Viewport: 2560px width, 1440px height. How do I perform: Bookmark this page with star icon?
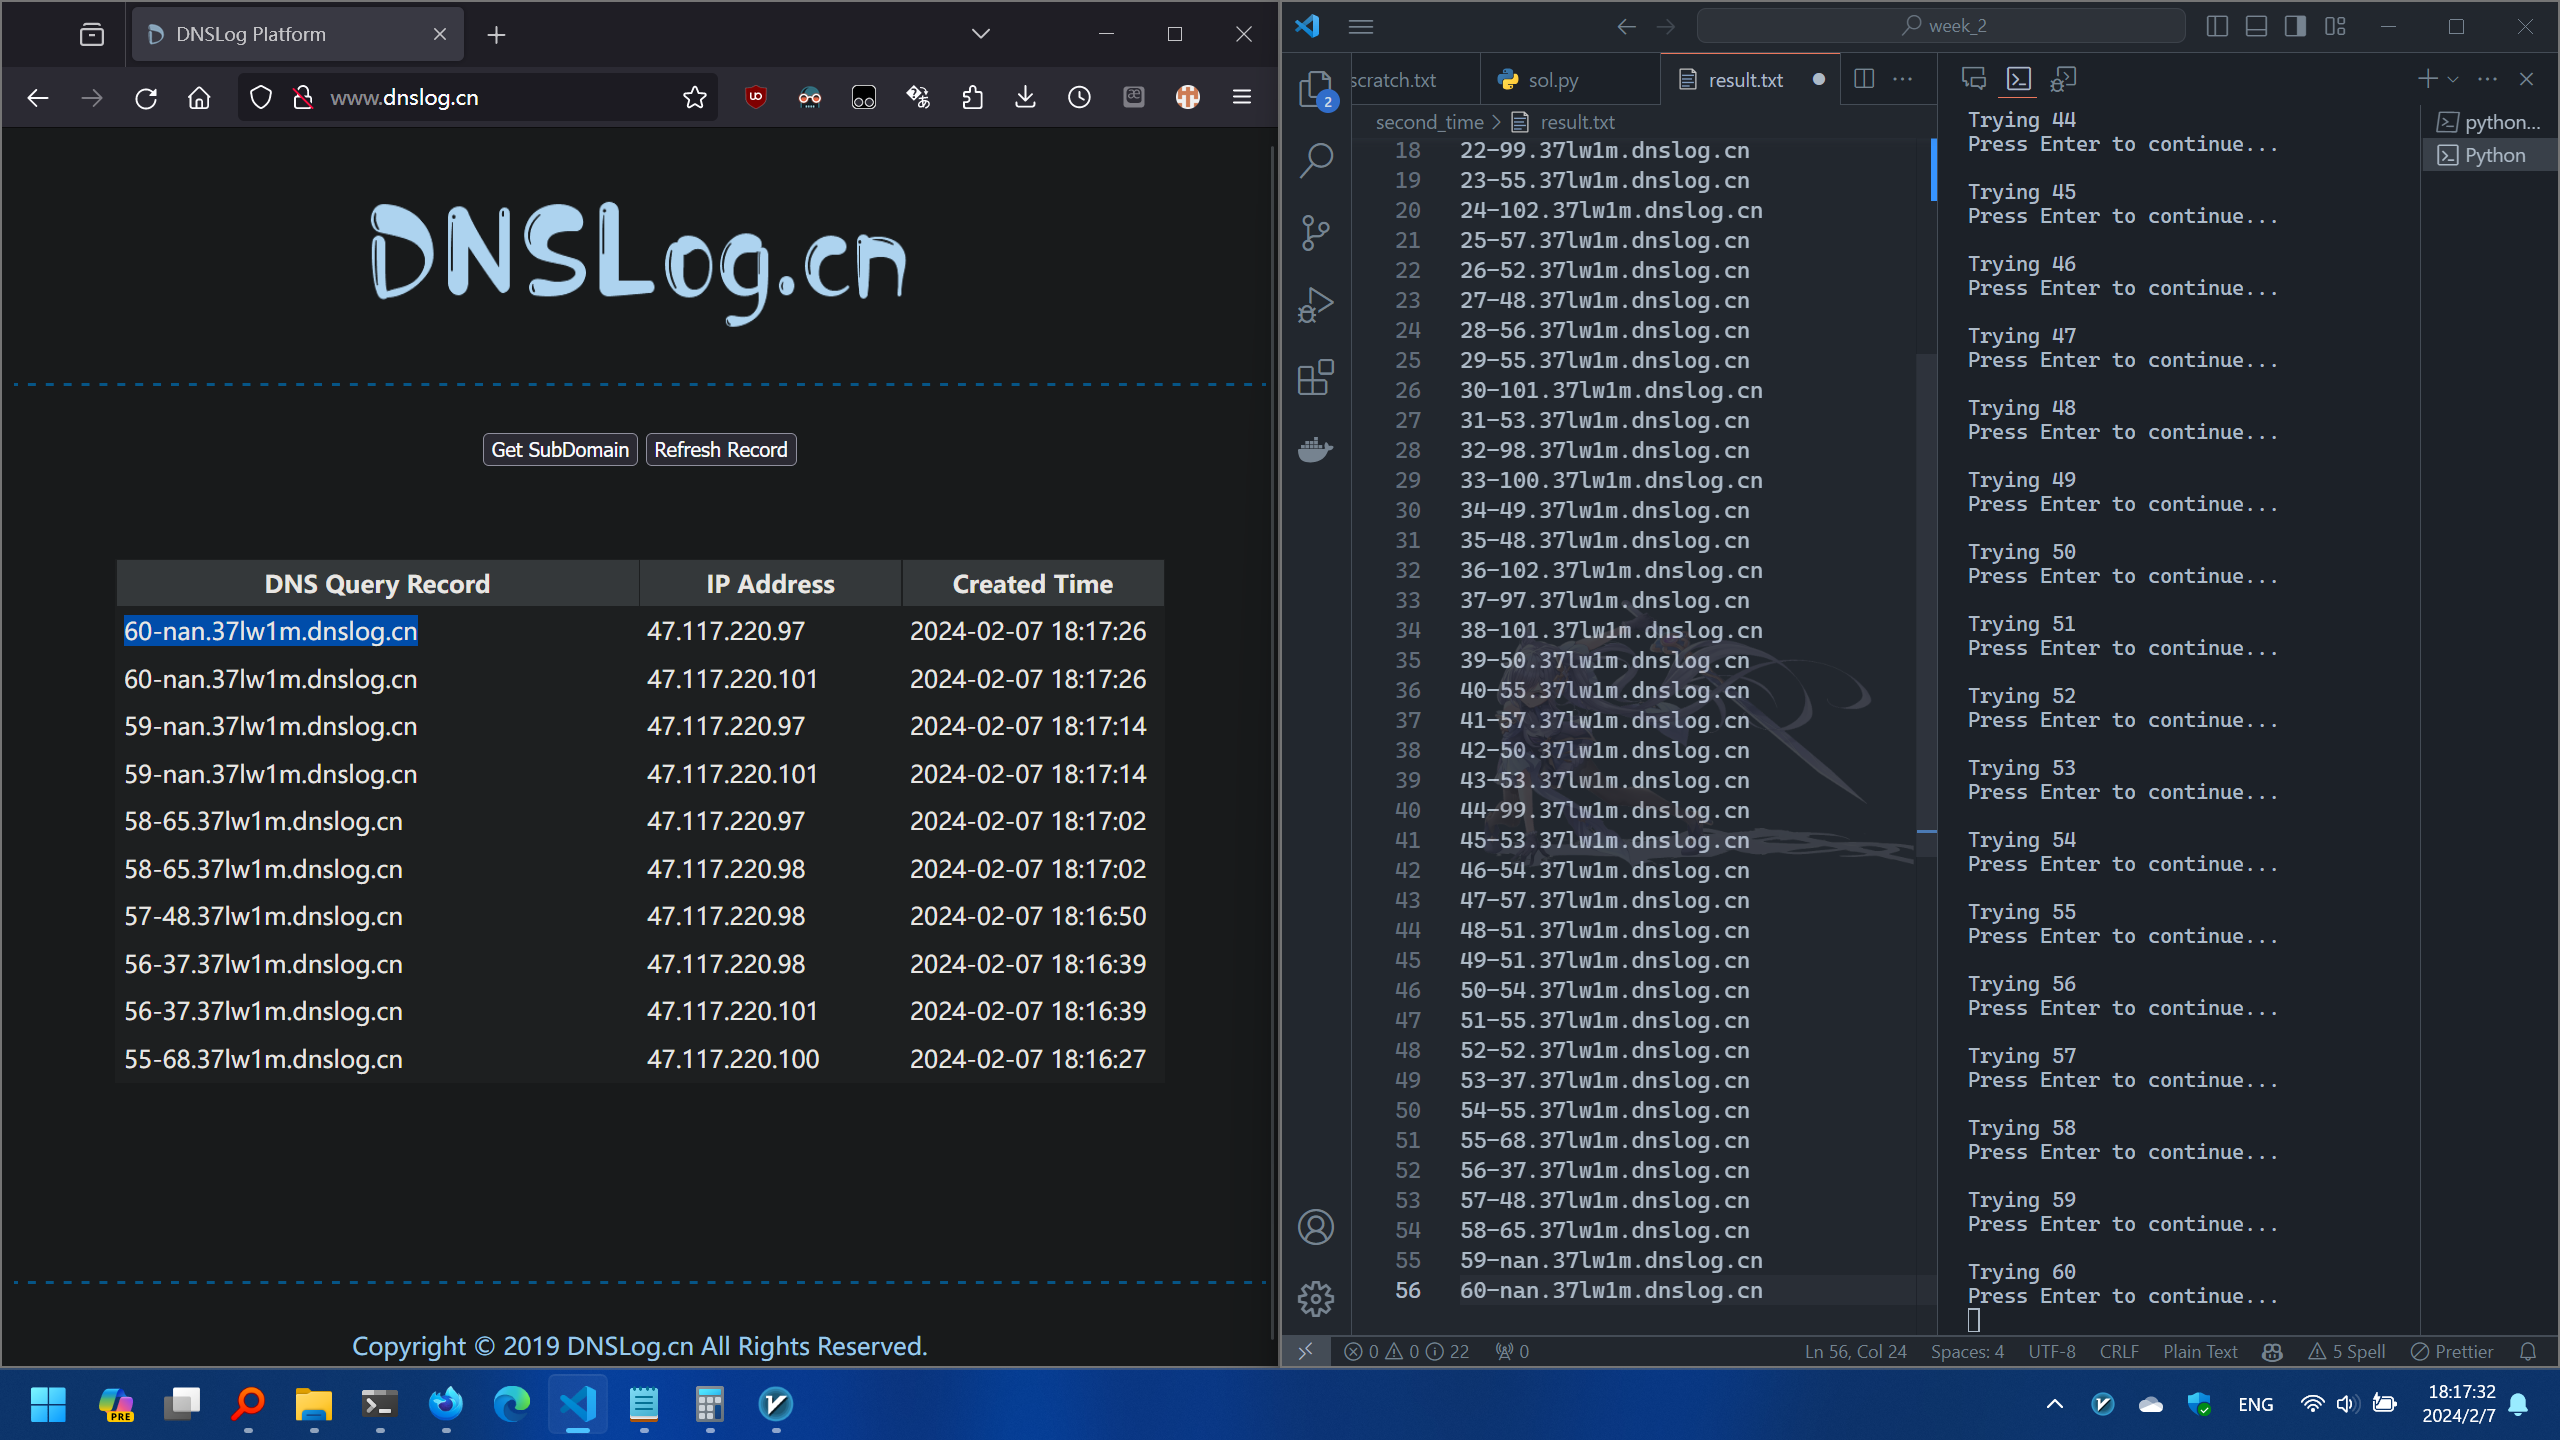[694, 97]
